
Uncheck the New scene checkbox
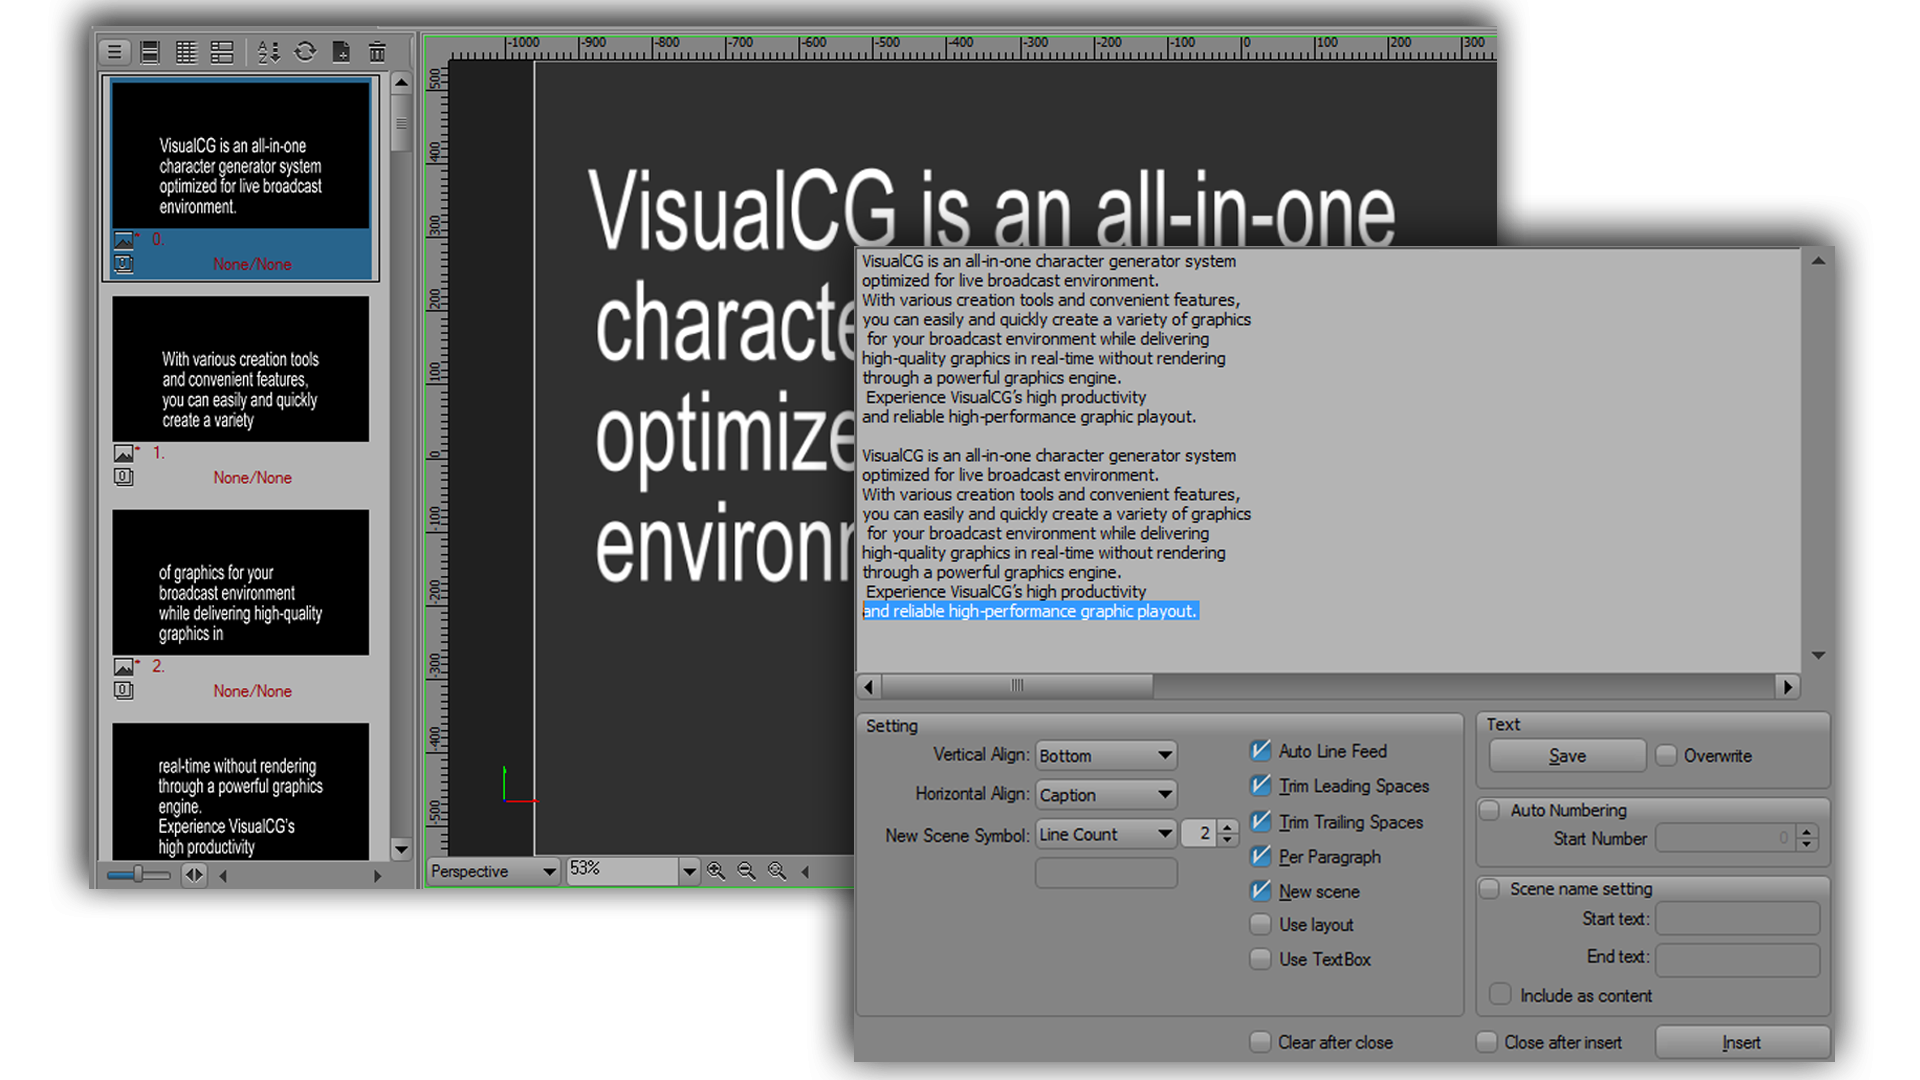pyautogui.click(x=1260, y=891)
